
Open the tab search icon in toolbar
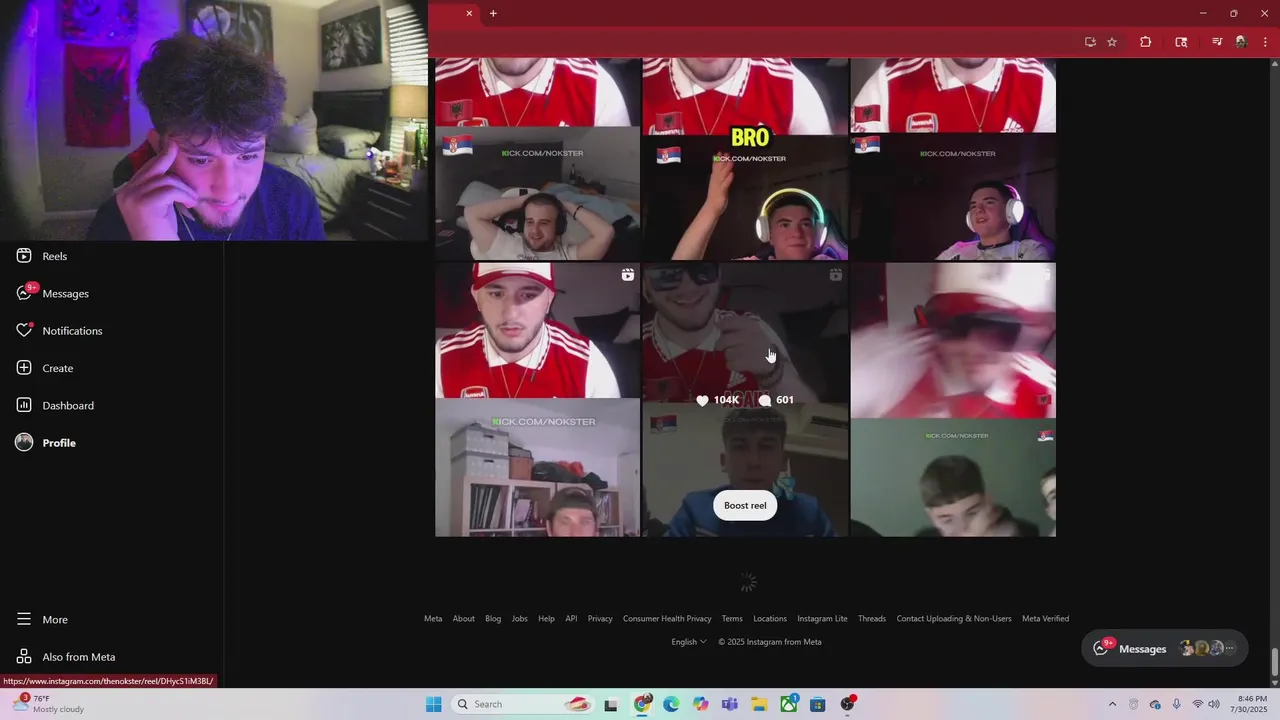click(x=1181, y=42)
